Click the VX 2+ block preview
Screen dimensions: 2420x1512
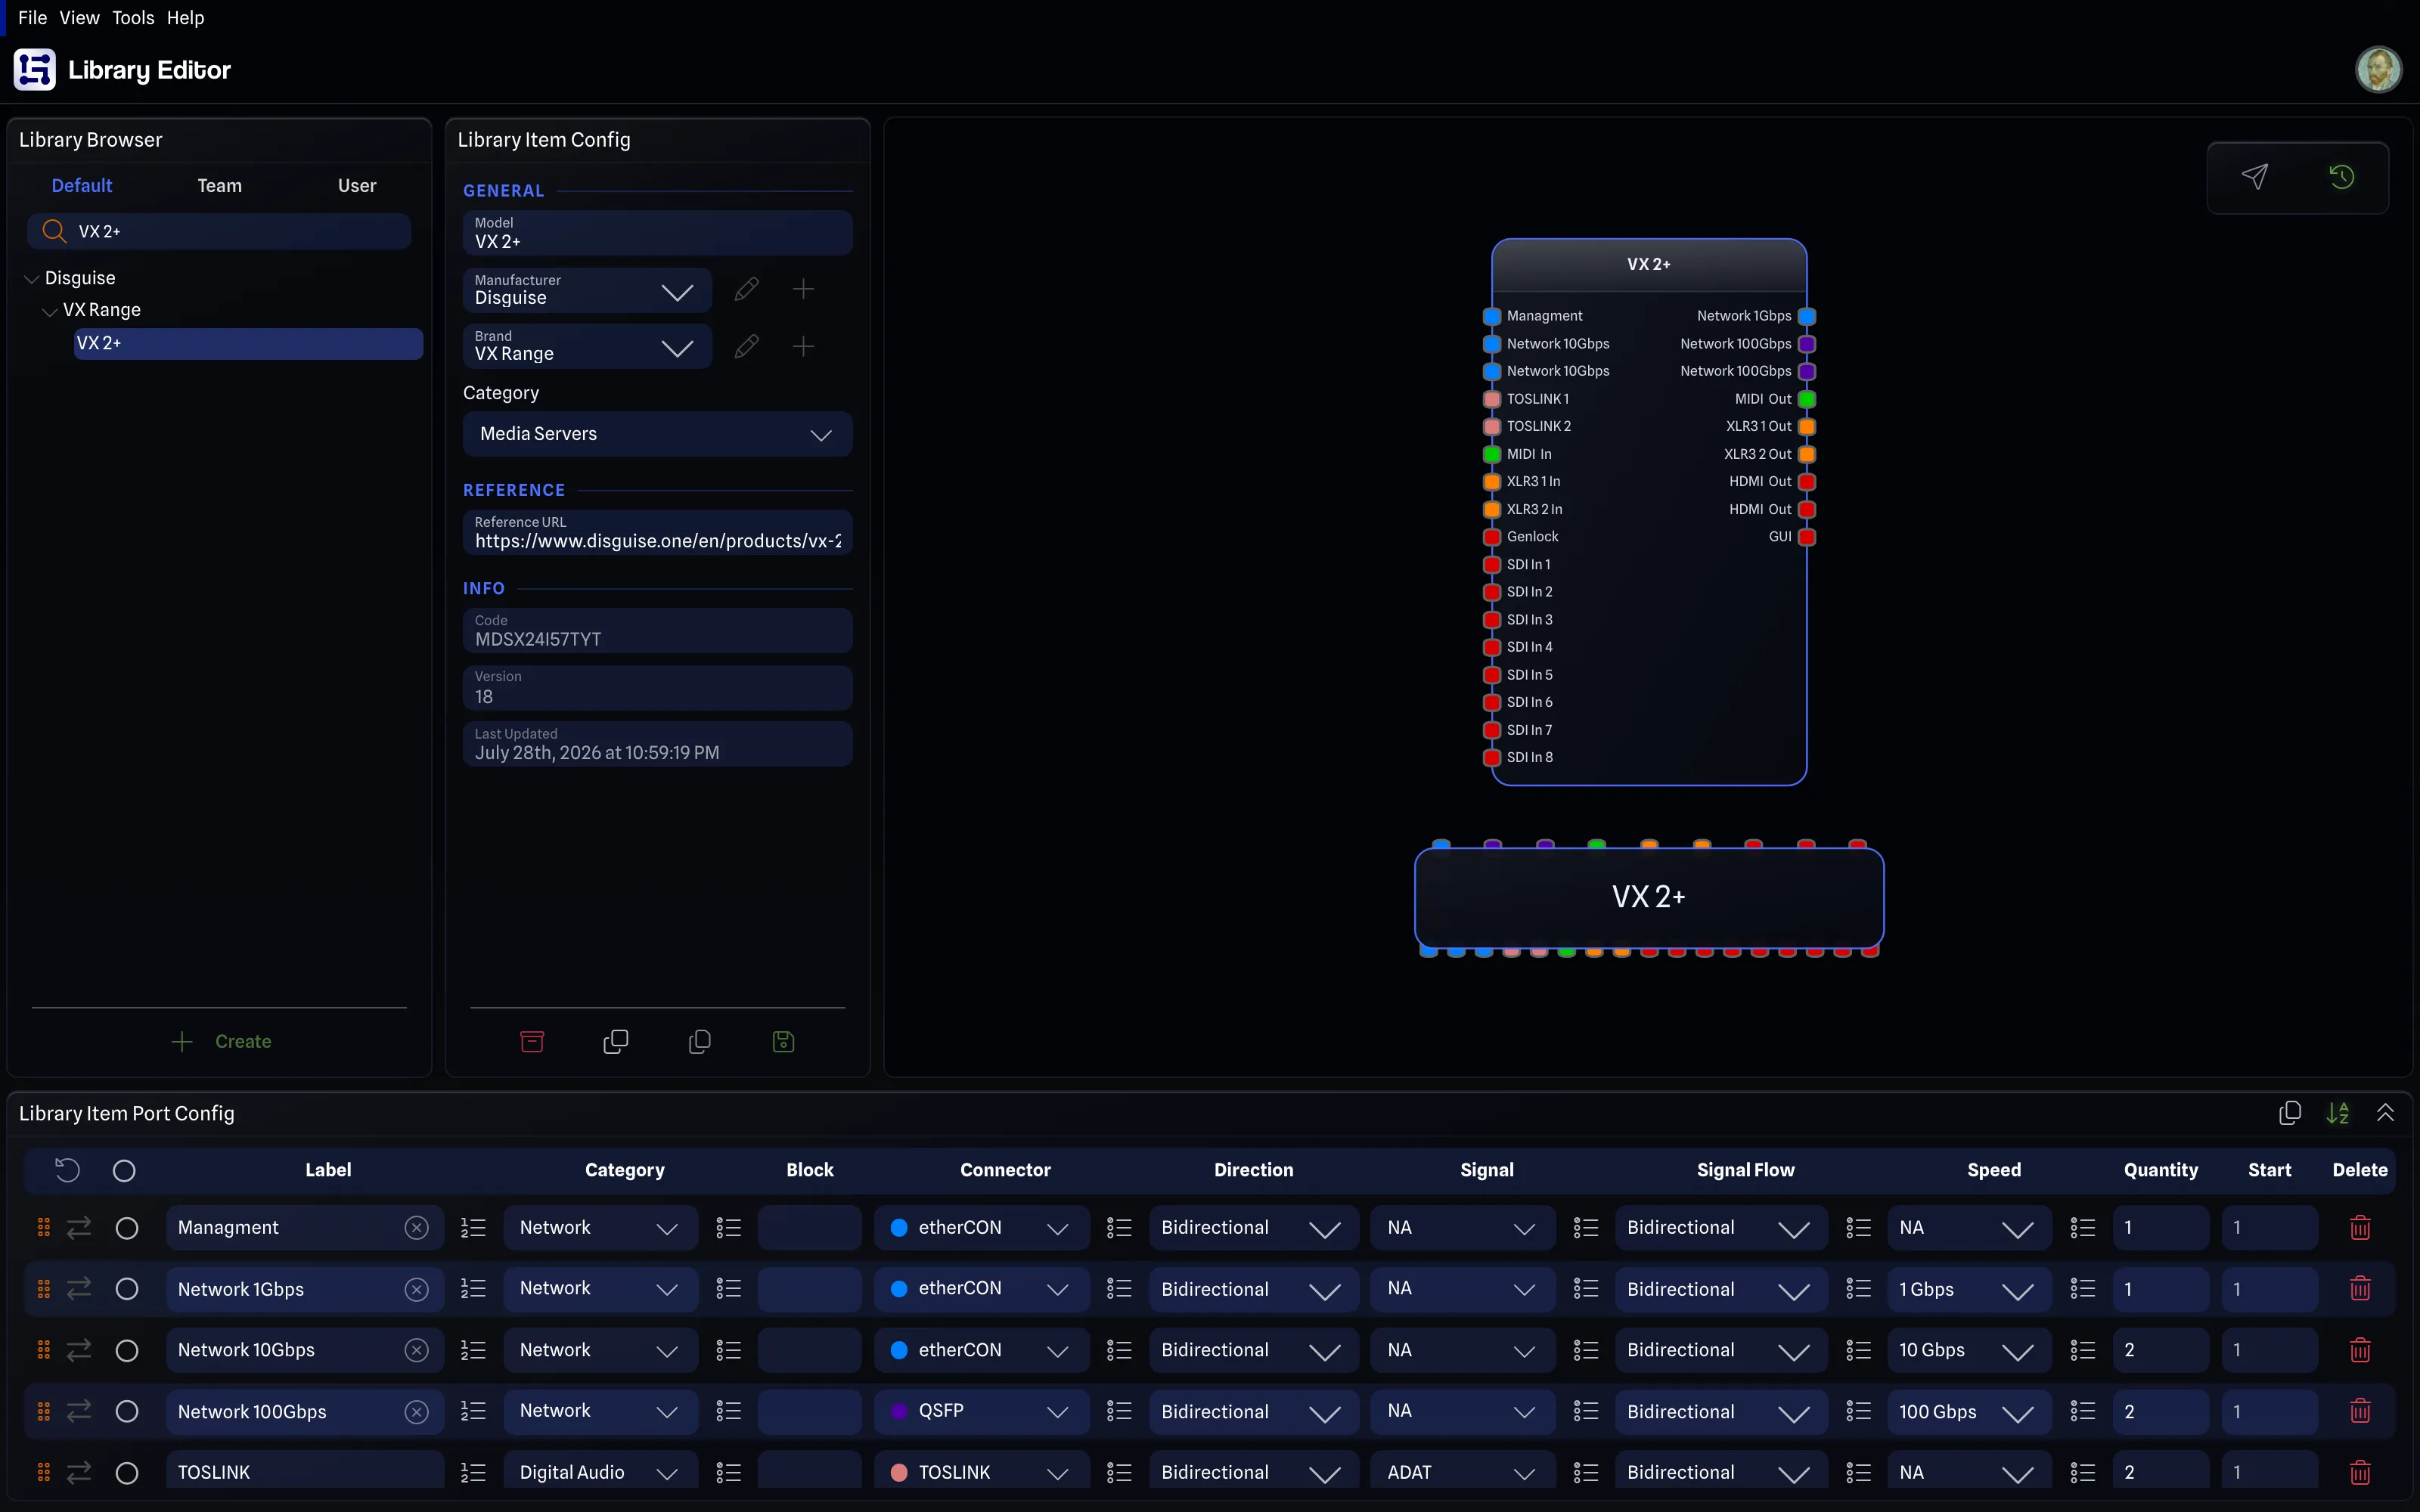click(x=1649, y=897)
